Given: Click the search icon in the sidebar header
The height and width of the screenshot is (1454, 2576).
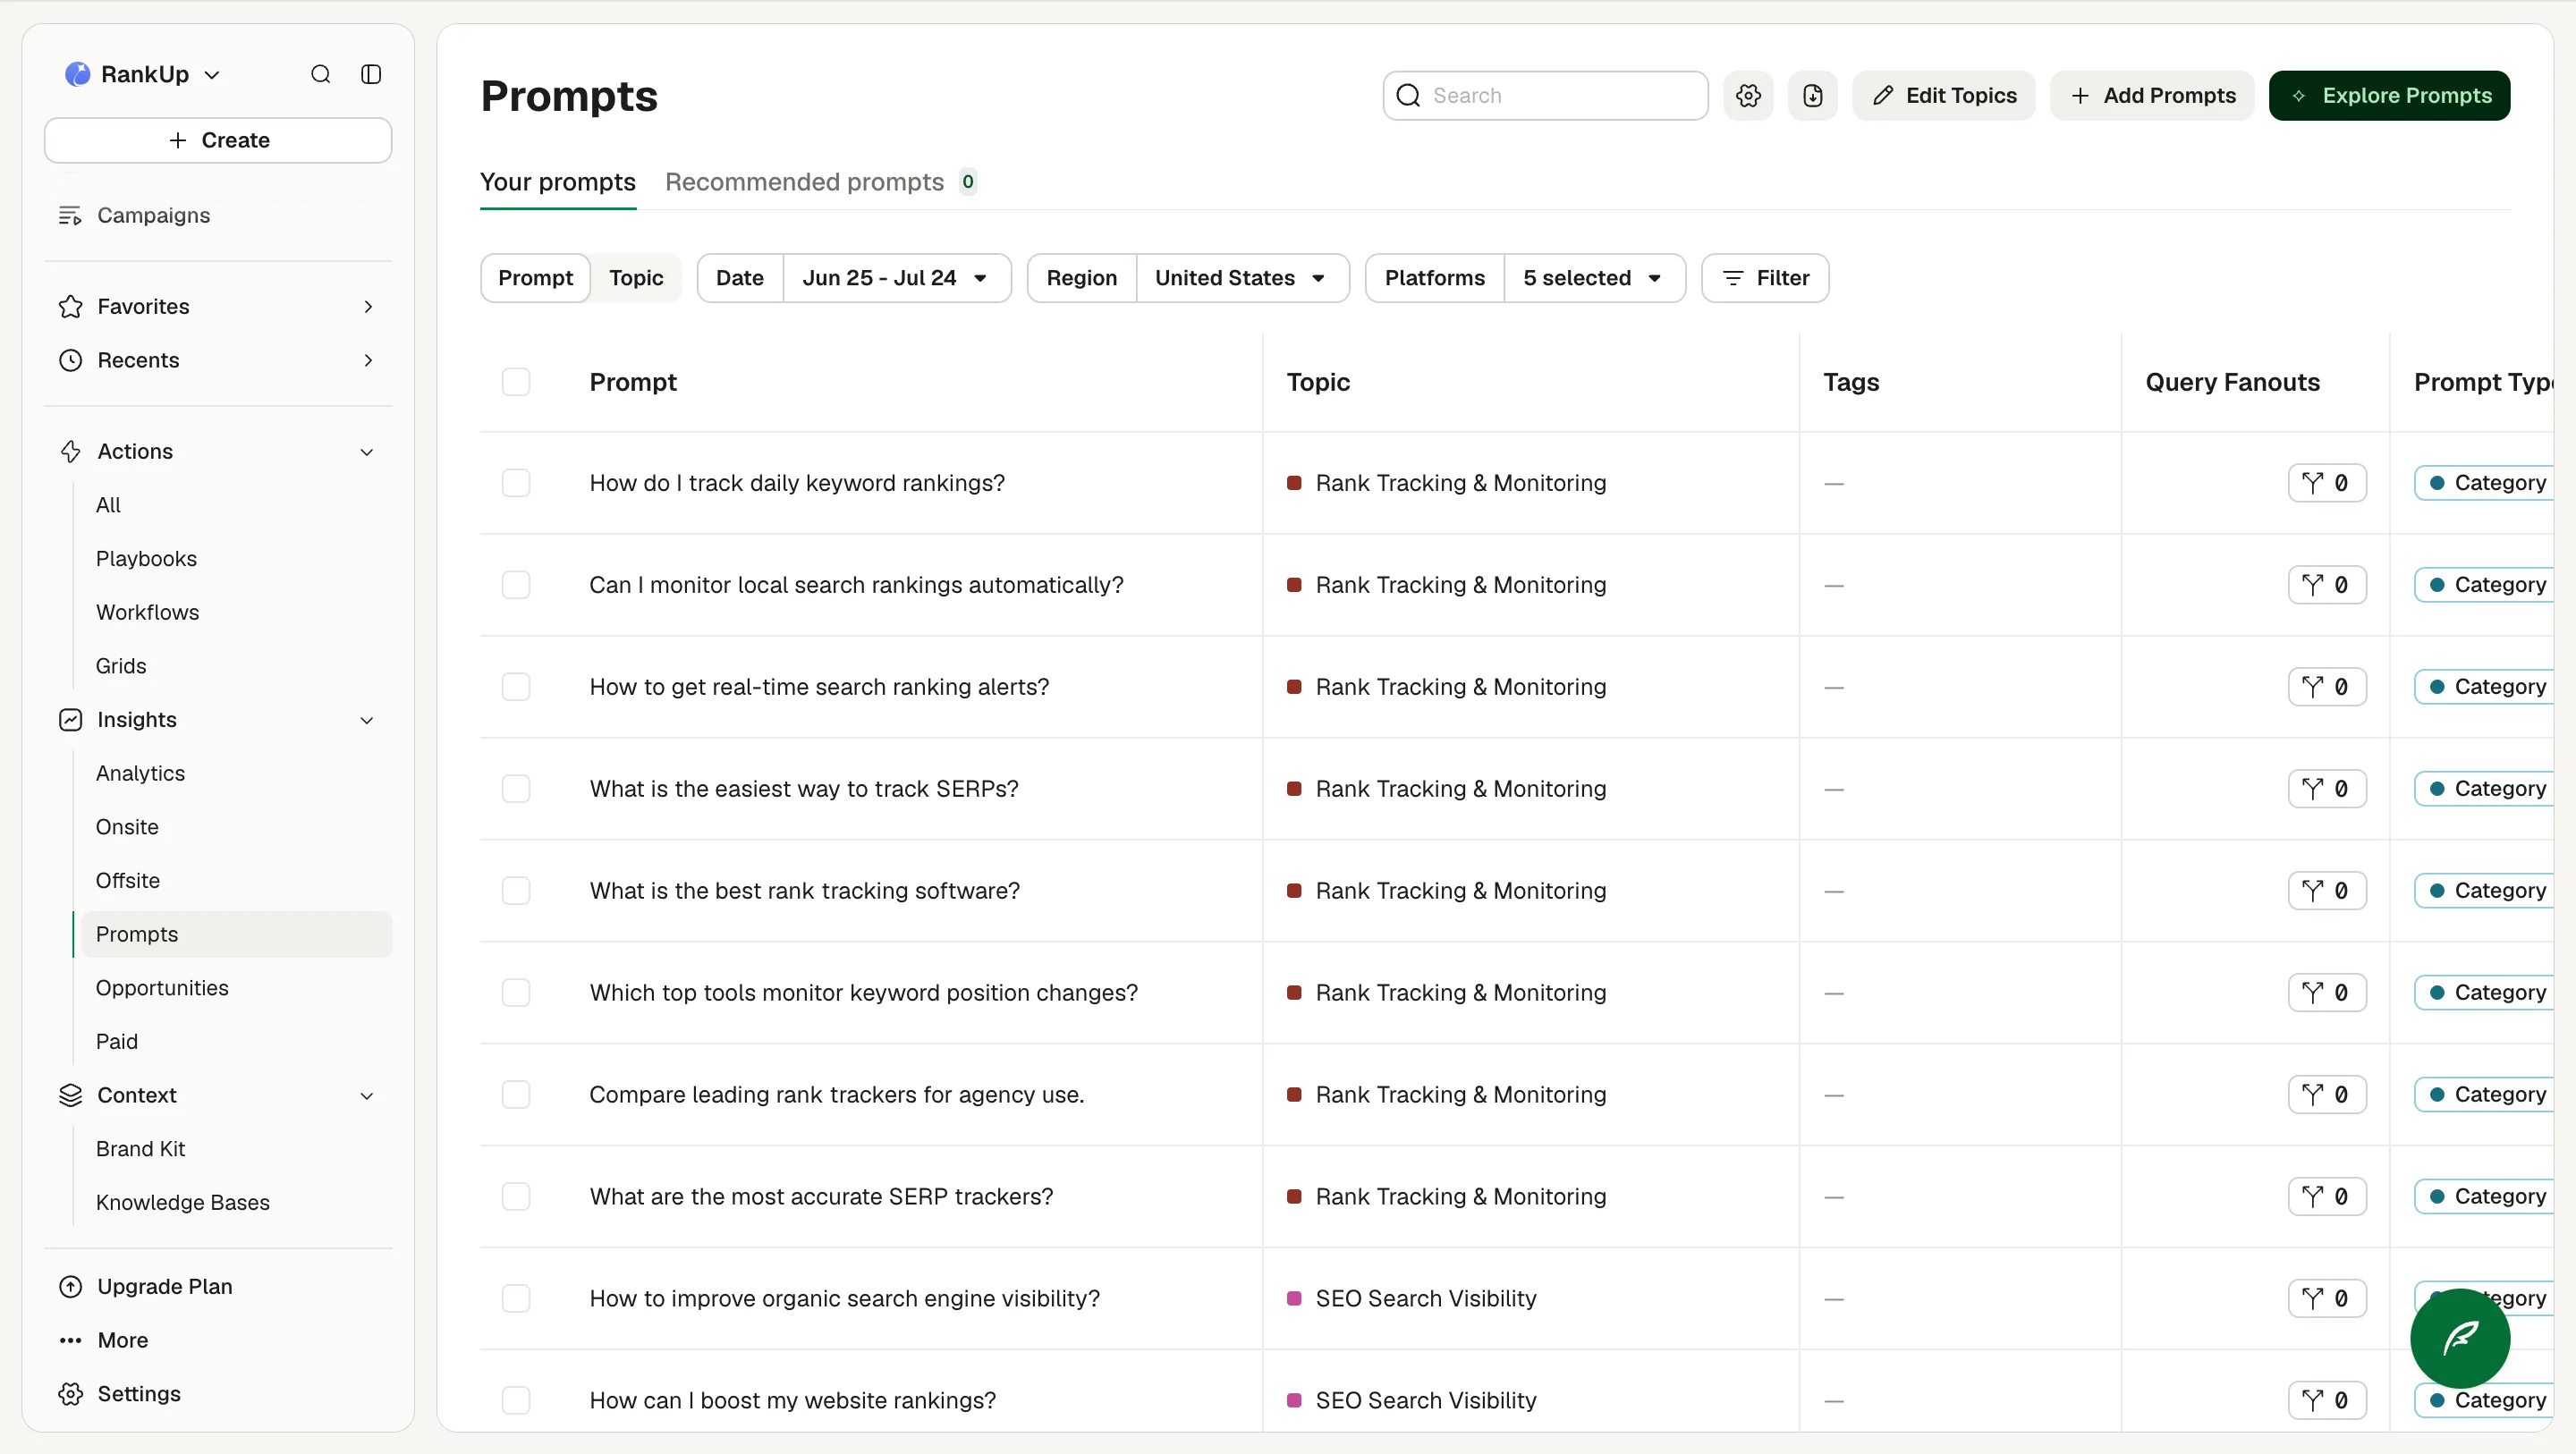Looking at the screenshot, I should (320, 74).
